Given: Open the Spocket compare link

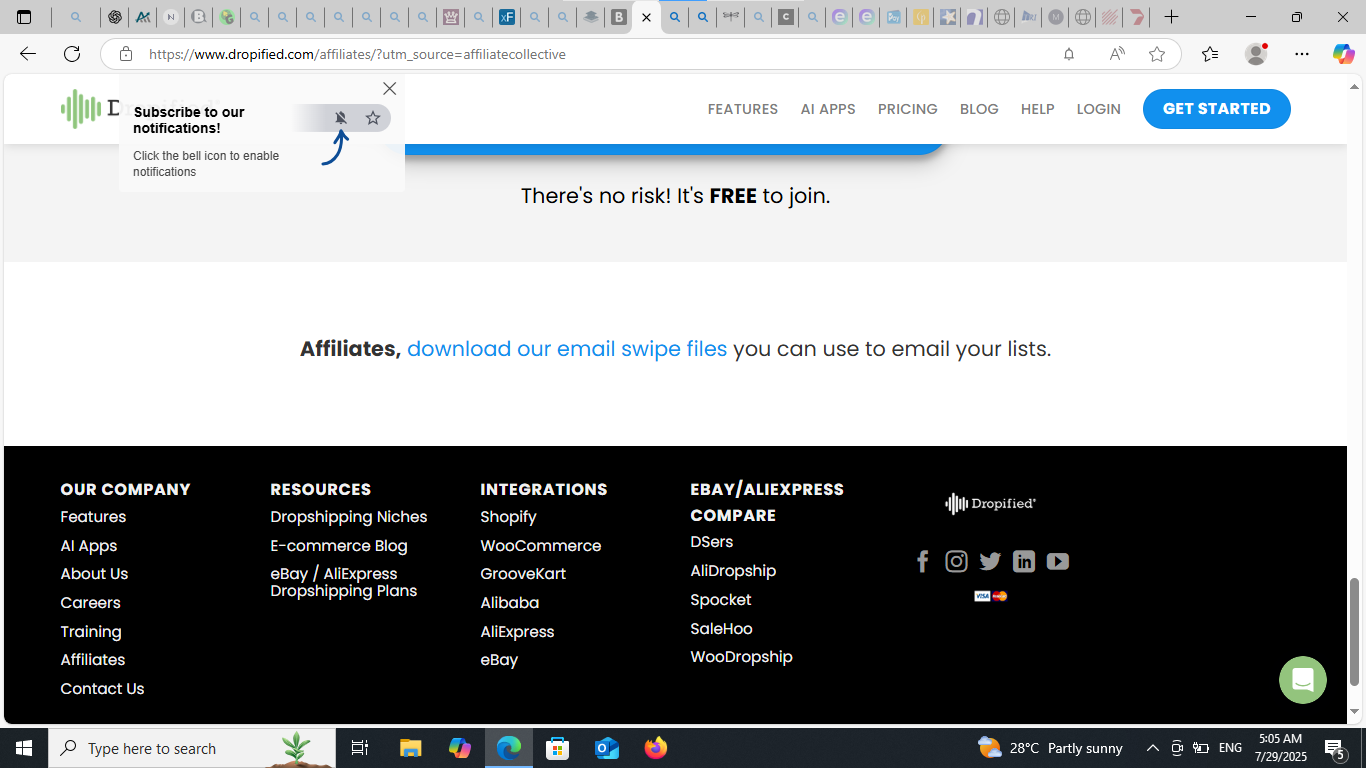Looking at the screenshot, I should 721,600.
